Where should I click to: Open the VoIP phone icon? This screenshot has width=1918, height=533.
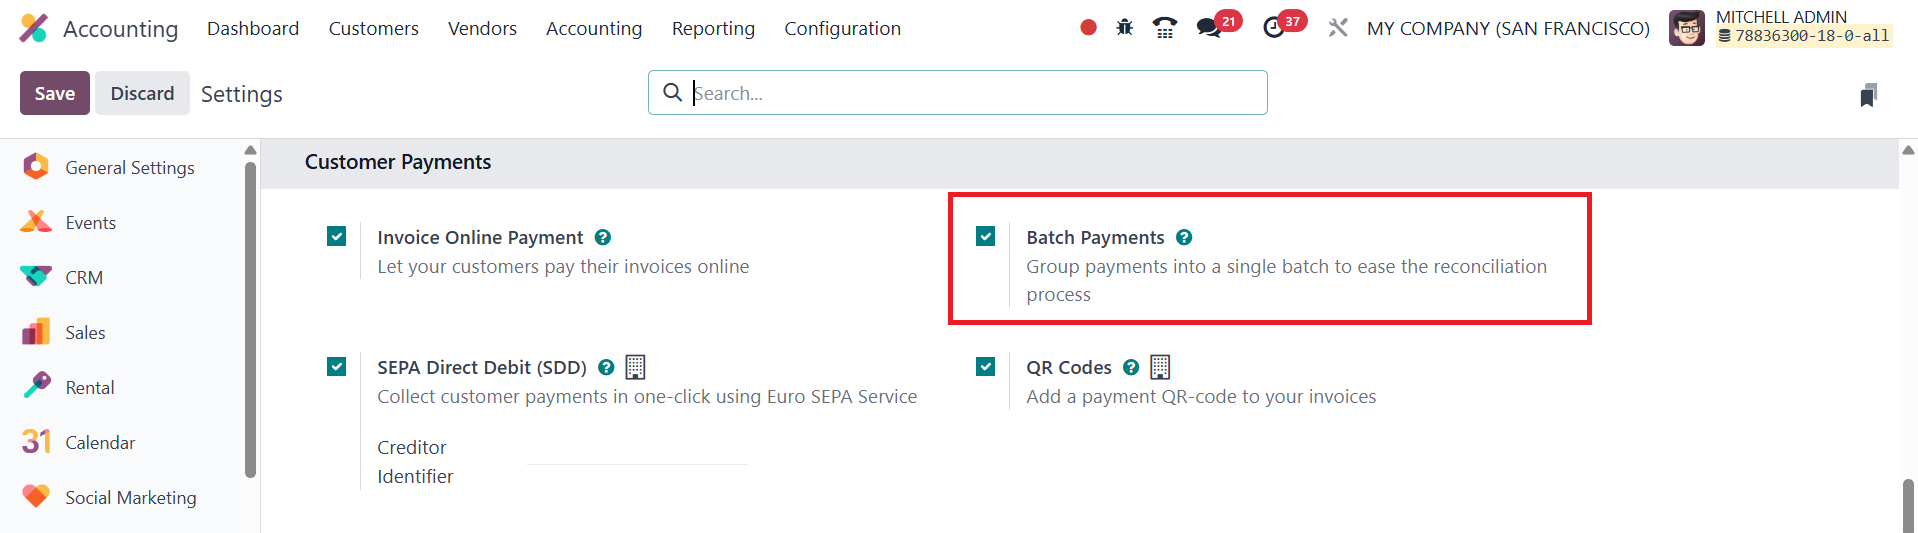pos(1165,28)
